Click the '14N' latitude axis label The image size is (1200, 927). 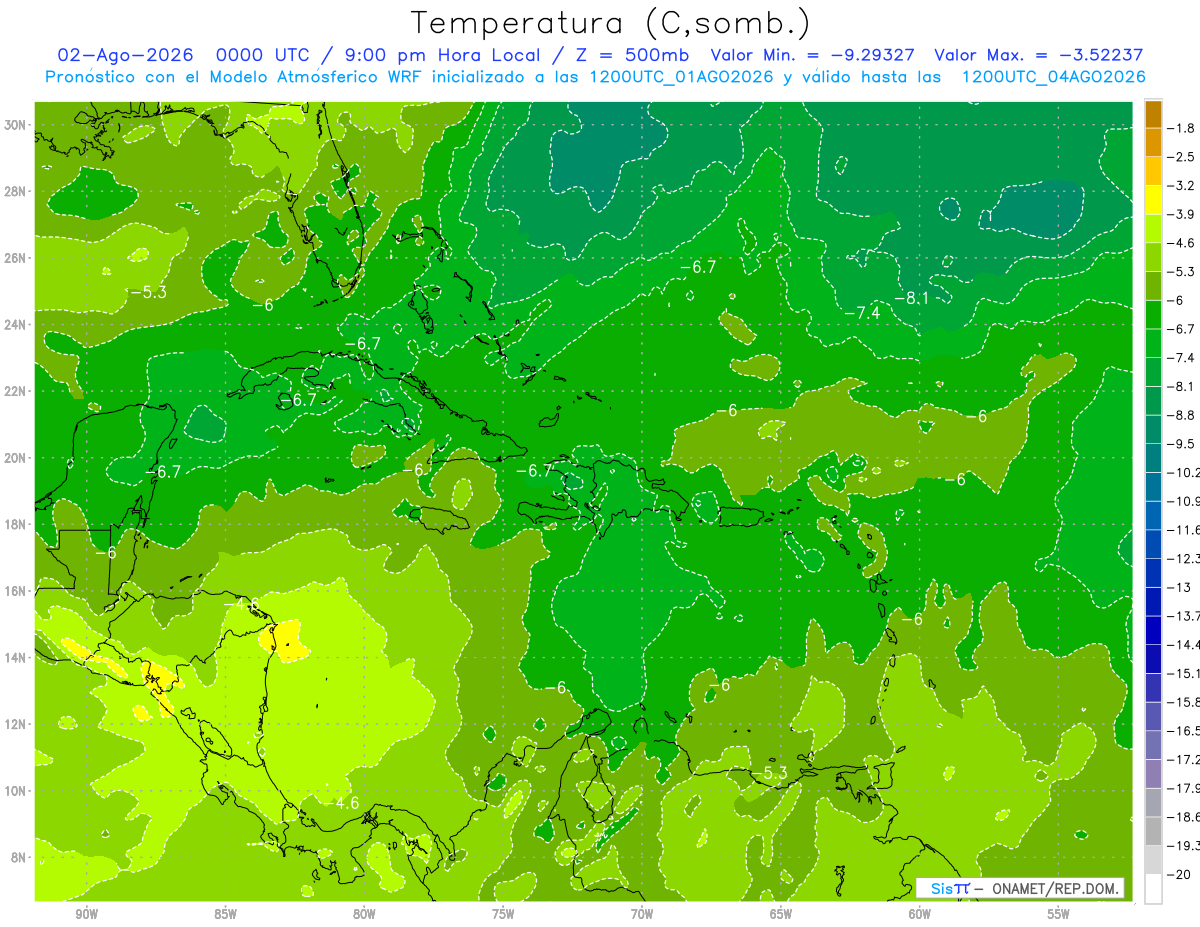click(15, 658)
